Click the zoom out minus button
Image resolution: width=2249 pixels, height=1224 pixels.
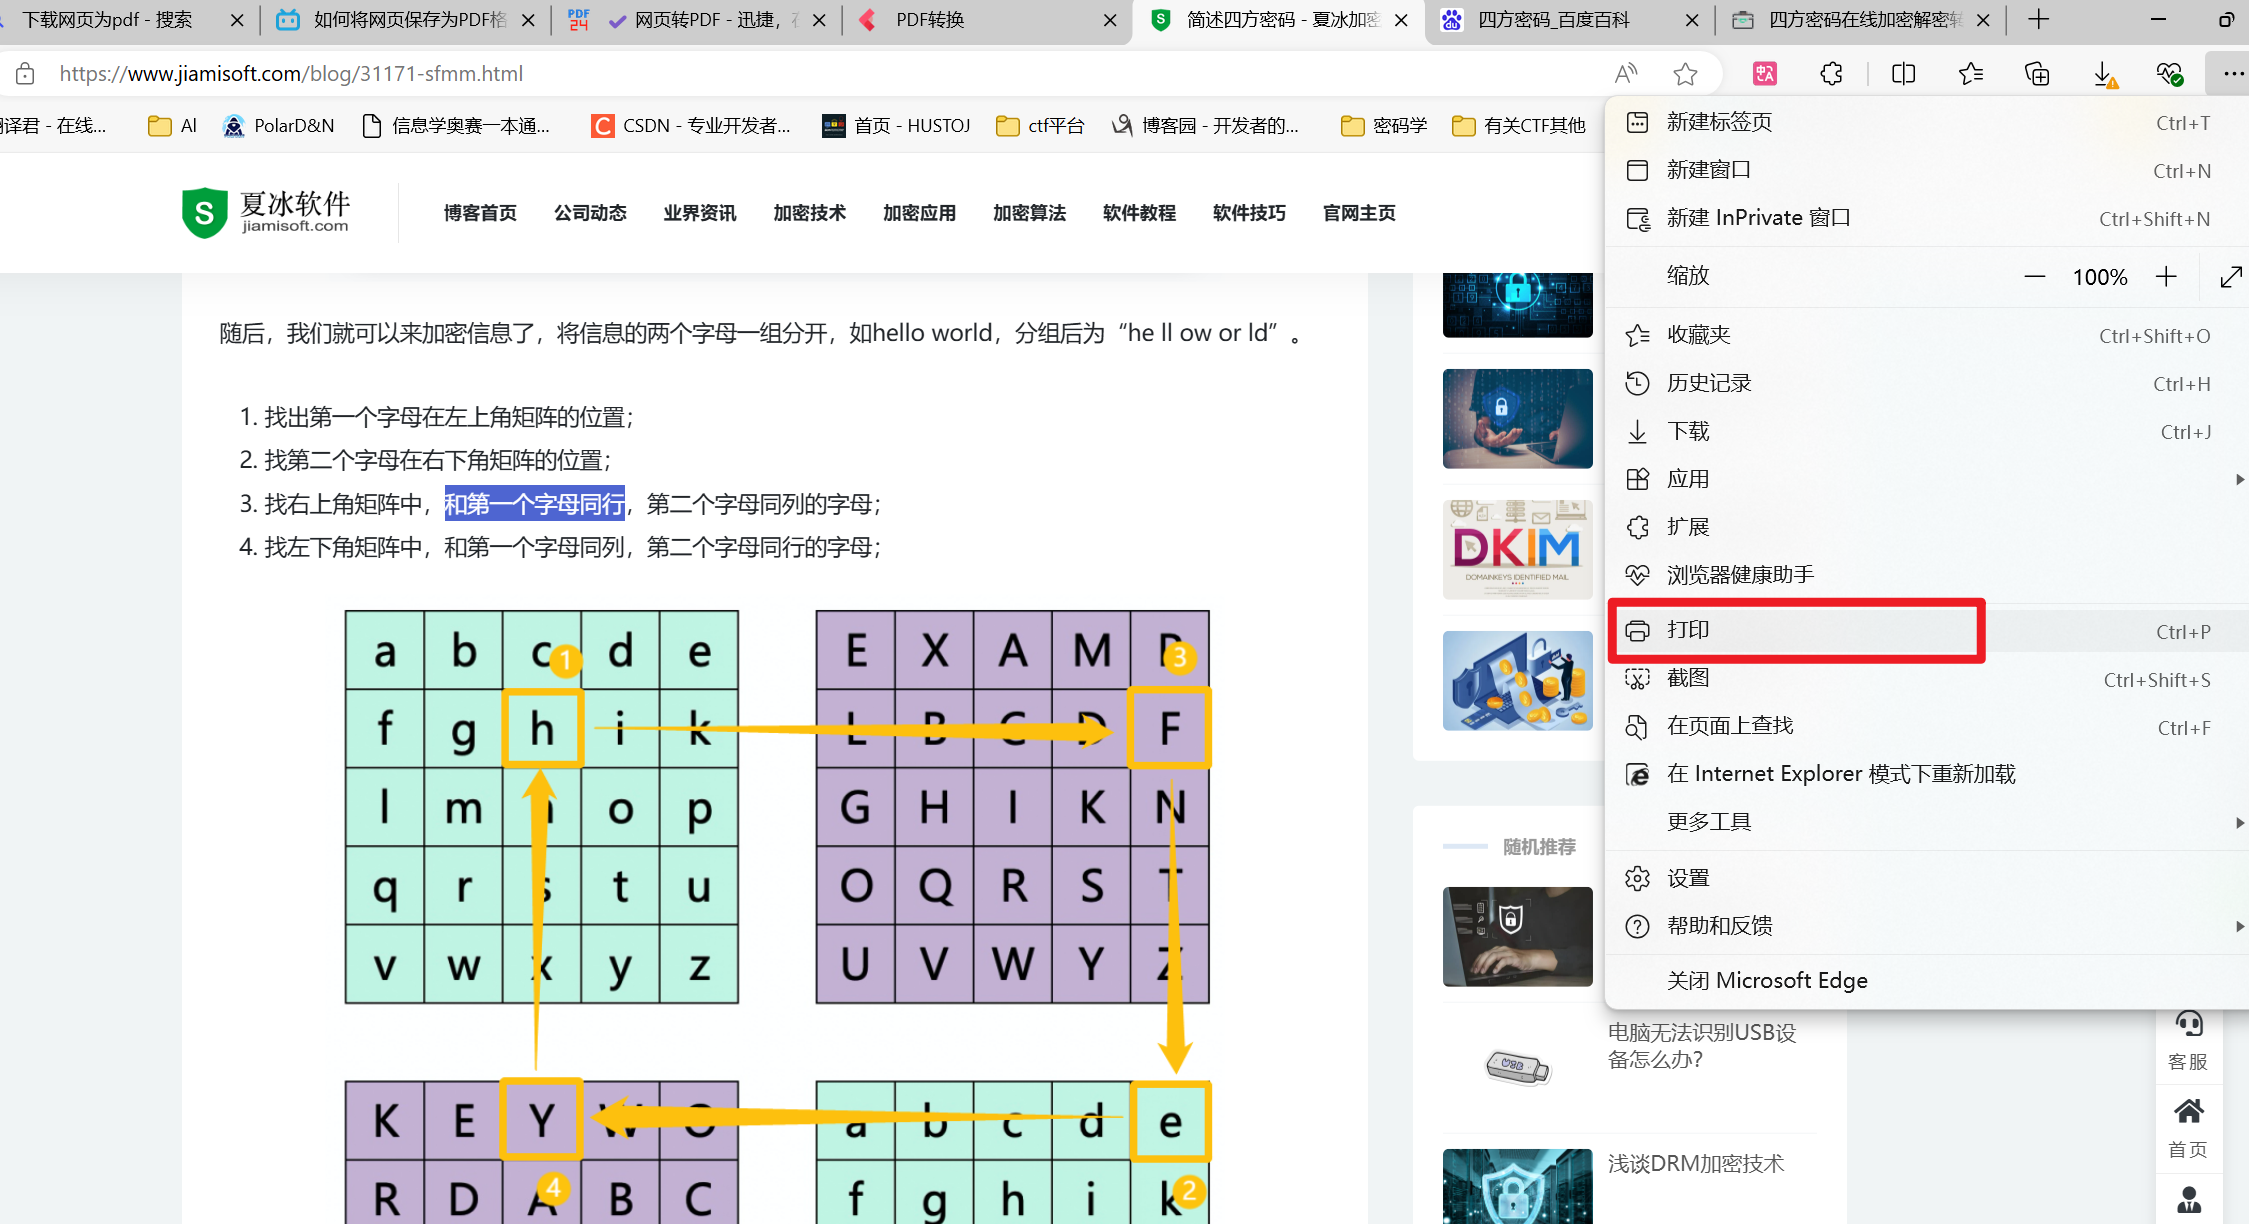coord(2034,277)
